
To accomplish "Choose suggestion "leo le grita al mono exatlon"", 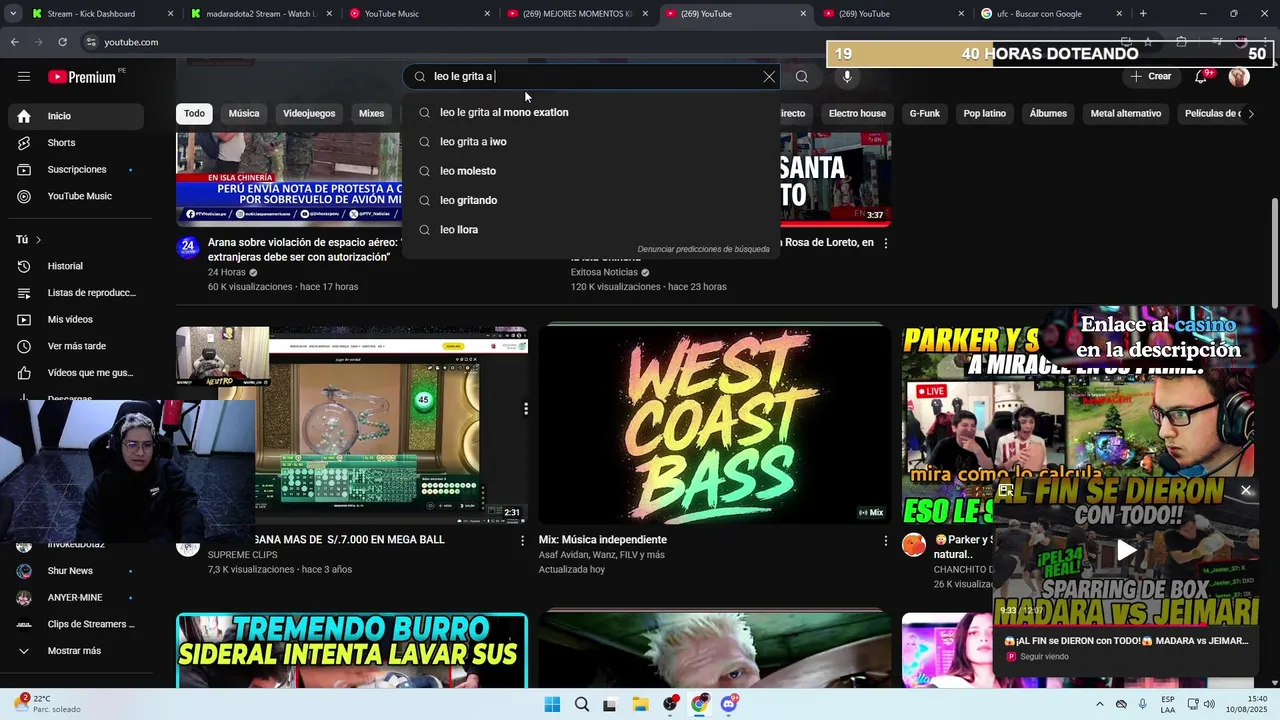I will pyautogui.click(x=590, y=113).
